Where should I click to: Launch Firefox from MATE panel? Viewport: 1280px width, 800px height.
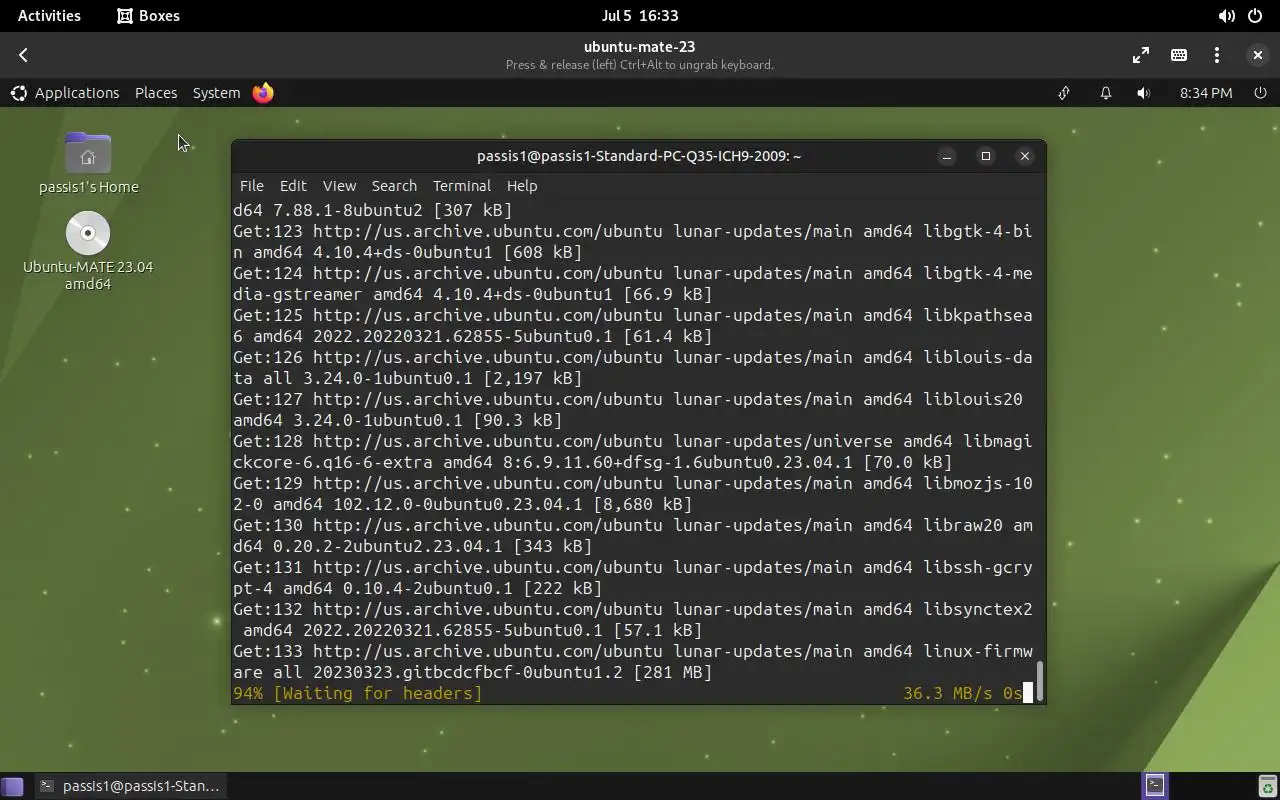coord(263,93)
